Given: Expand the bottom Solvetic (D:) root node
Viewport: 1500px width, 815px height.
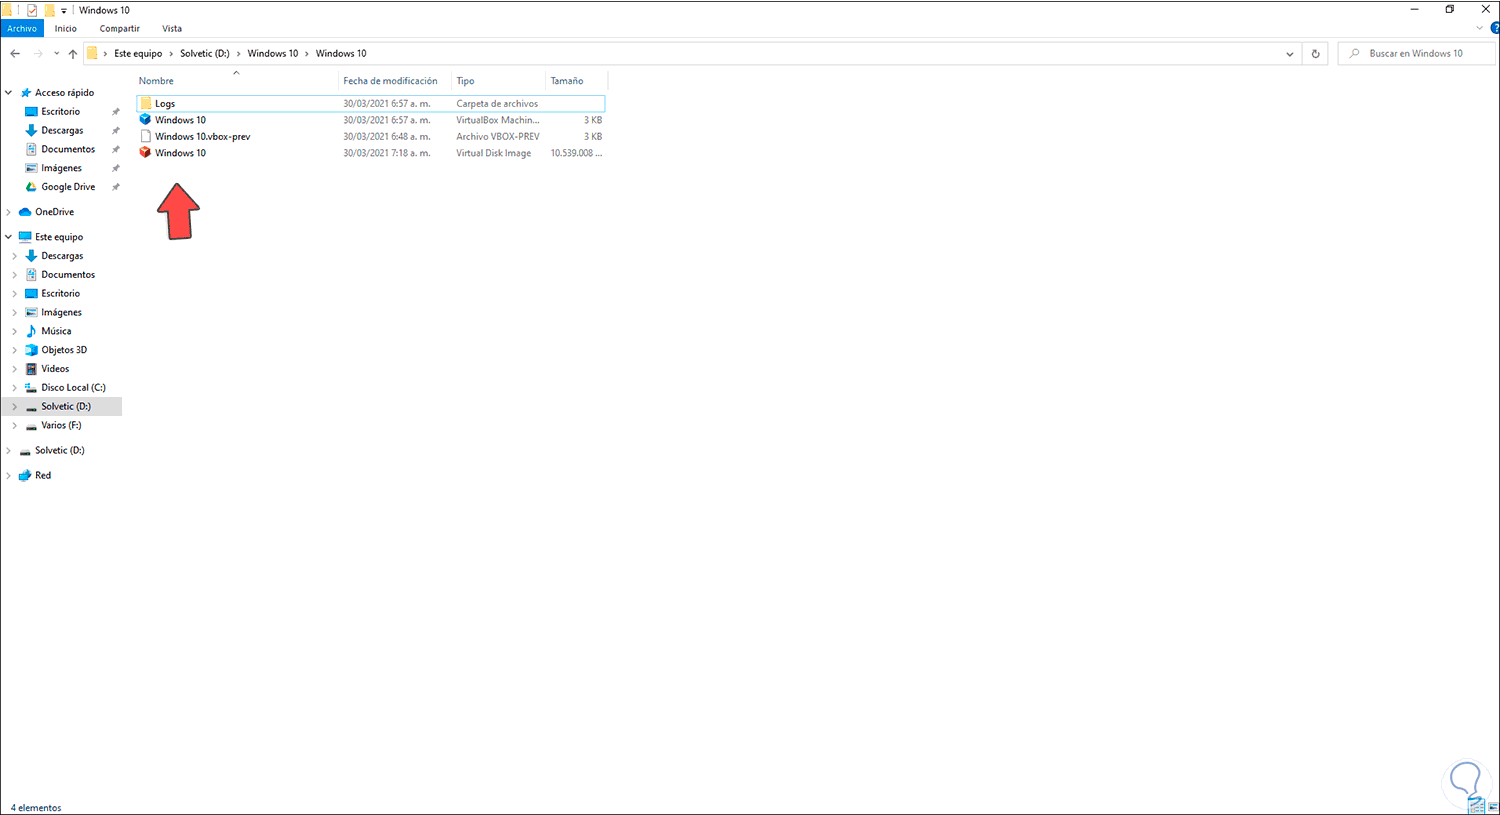Looking at the screenshot, I should coord(9,451).
